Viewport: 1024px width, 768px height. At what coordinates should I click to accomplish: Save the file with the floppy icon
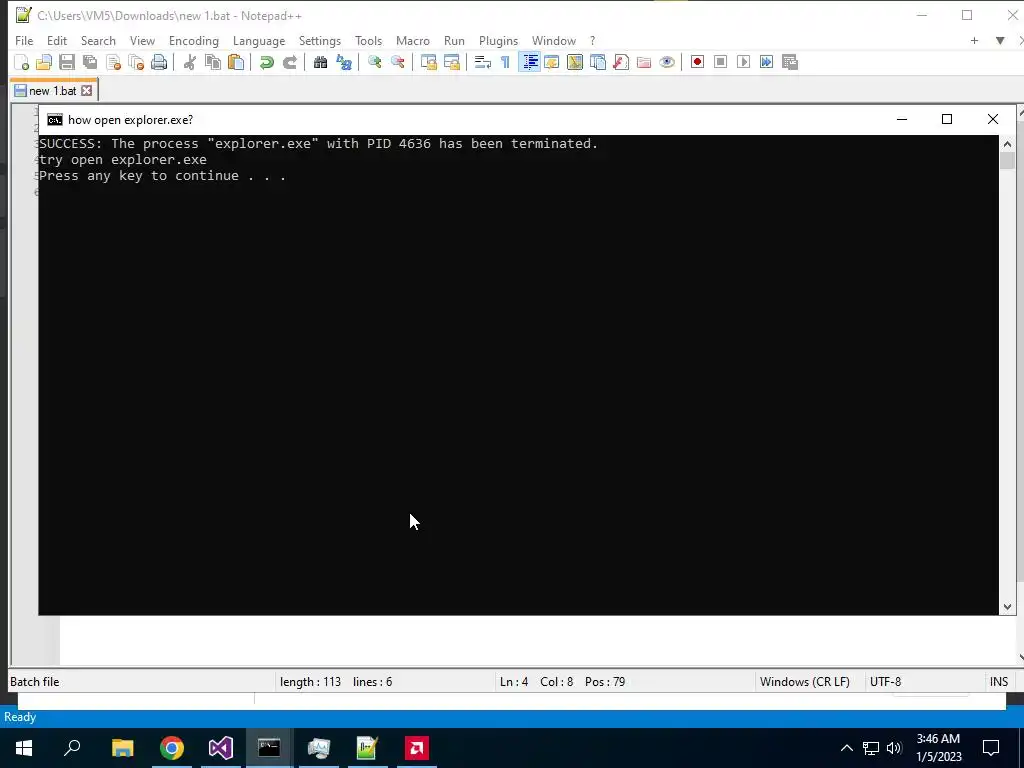[67, 62]
